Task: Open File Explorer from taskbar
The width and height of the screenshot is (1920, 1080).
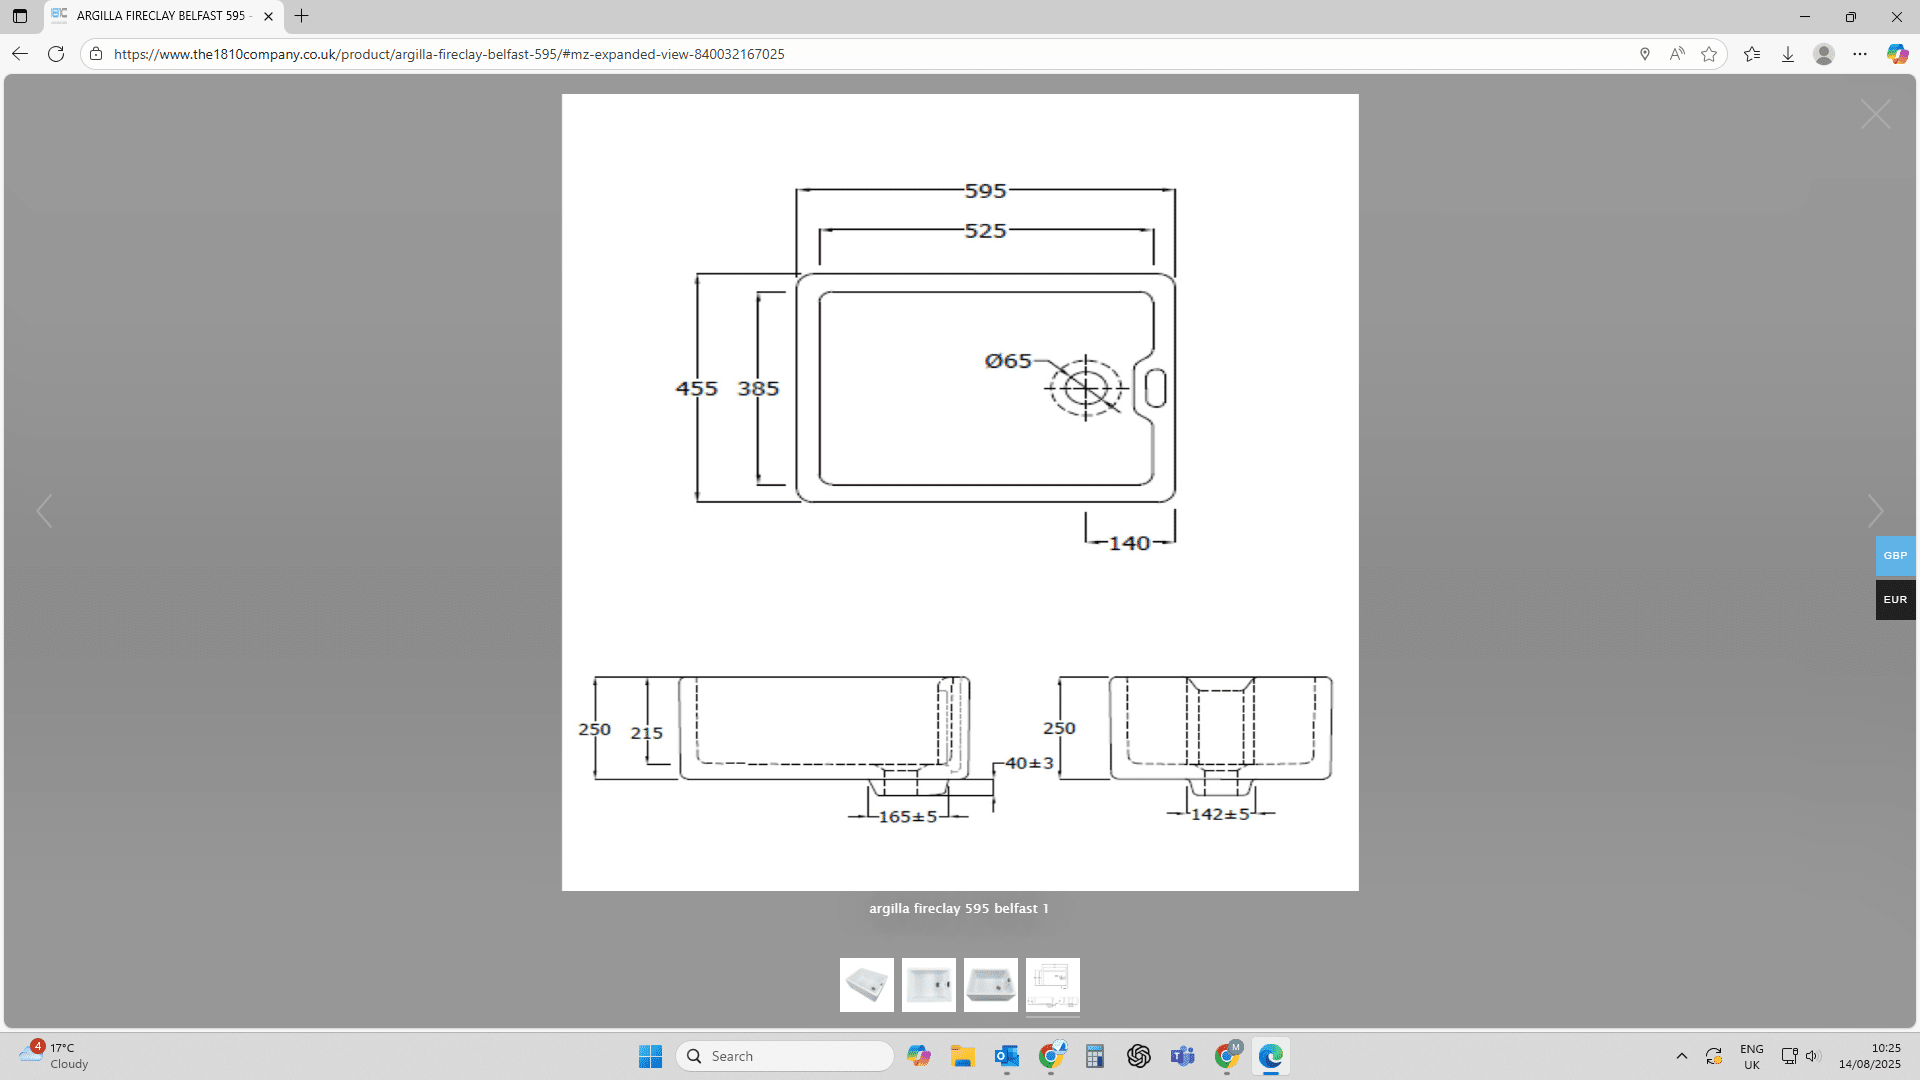Action: click(963, 1056)
